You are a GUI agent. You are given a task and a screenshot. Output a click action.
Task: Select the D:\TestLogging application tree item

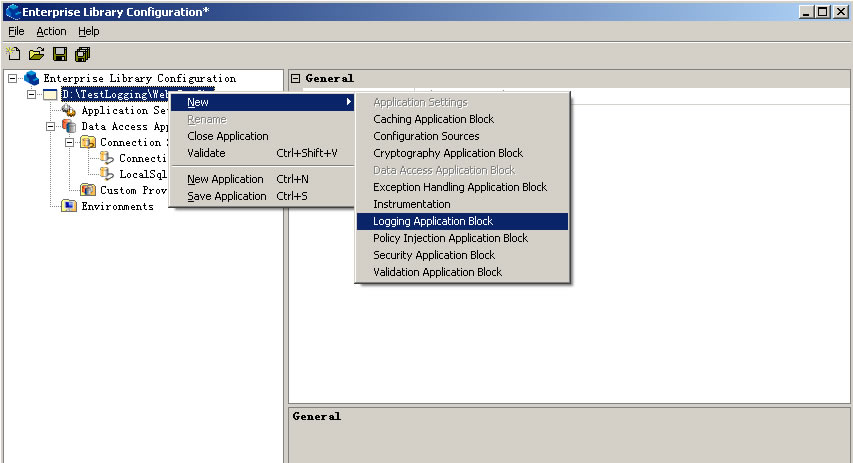tap(115, 95)
